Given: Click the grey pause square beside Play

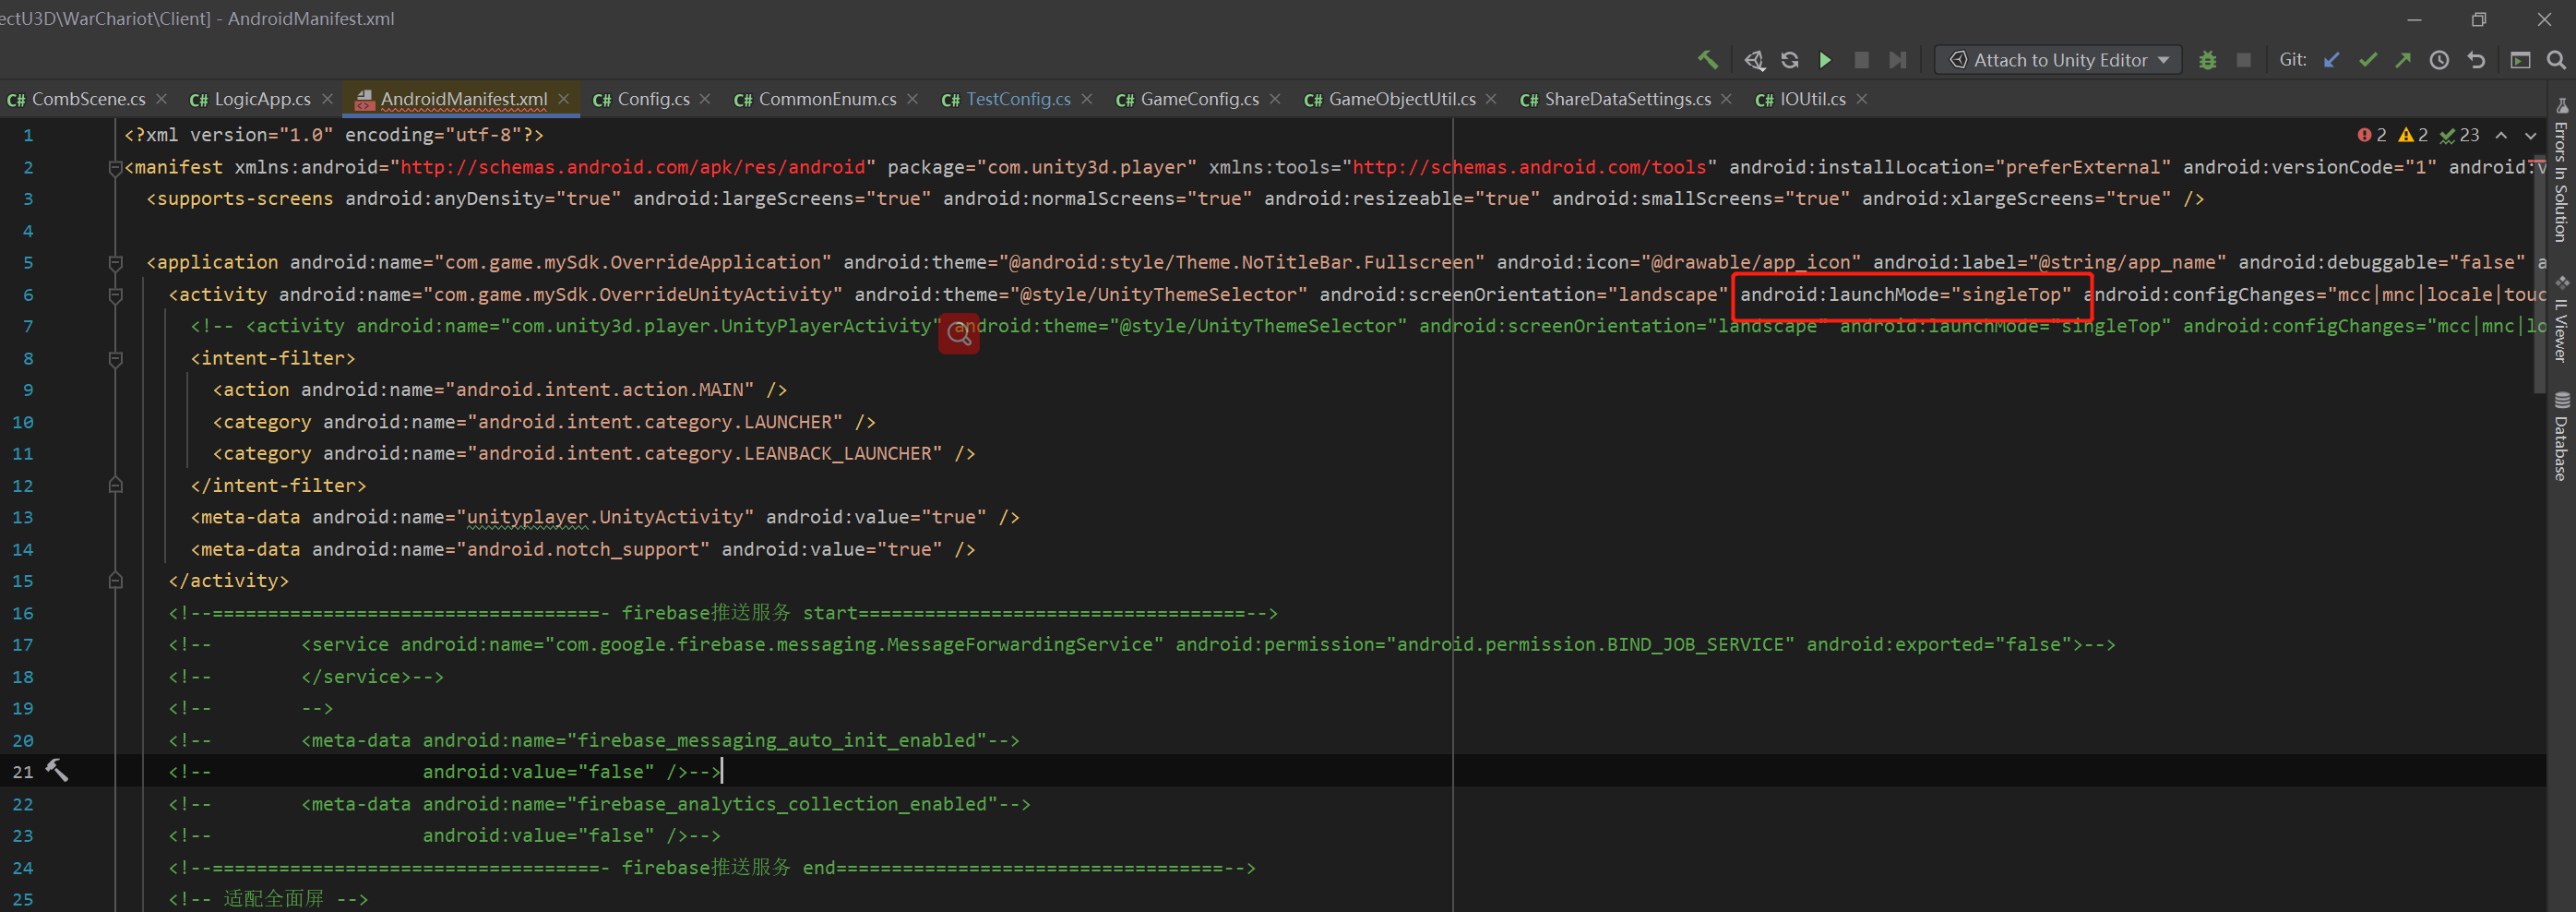Looking at the screenshot, I should pyautogui.click(x=1861, y=60).
